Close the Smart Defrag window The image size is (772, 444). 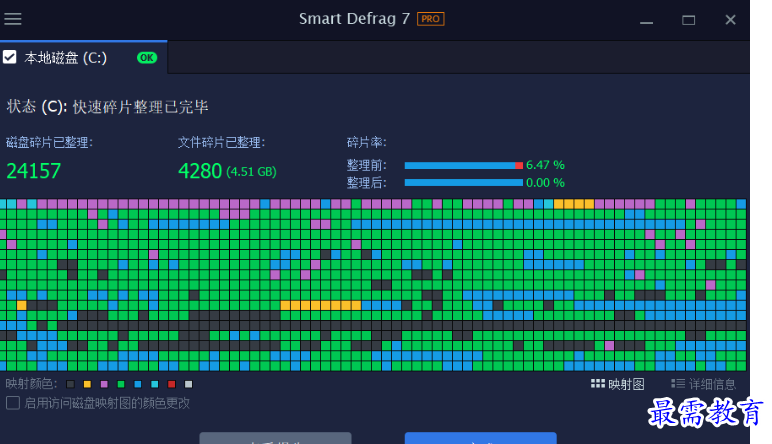click(x=730, y=20)
